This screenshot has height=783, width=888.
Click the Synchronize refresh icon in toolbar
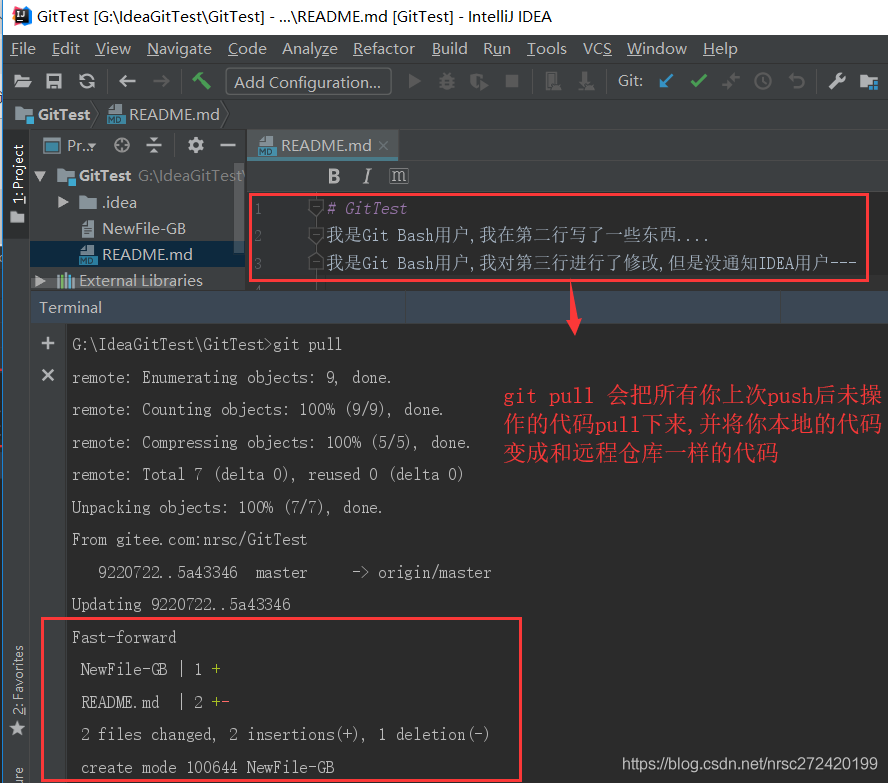tap(87, 82)
